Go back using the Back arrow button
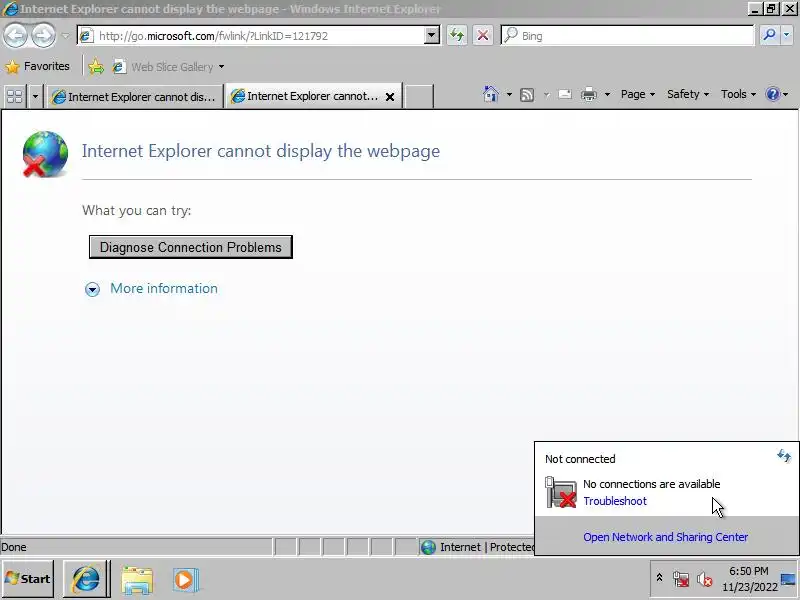 click(16, 36)
